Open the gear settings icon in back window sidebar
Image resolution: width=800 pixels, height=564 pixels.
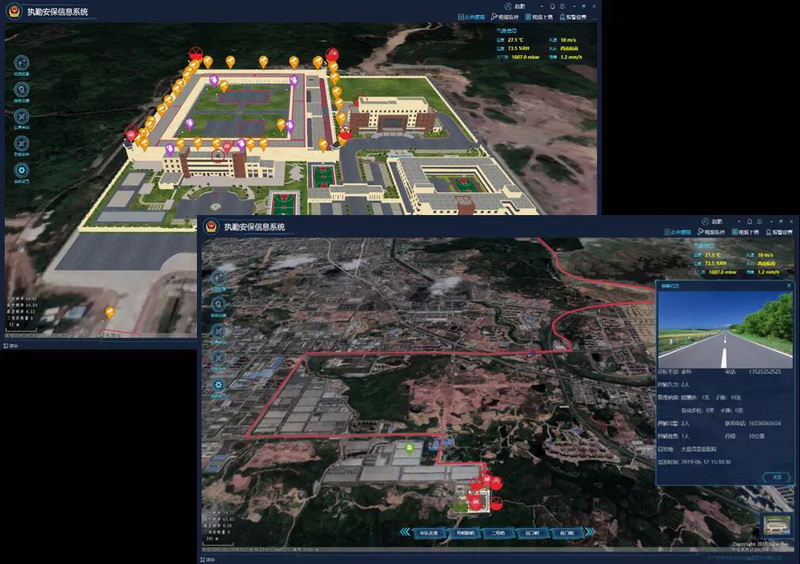(21, 170)
